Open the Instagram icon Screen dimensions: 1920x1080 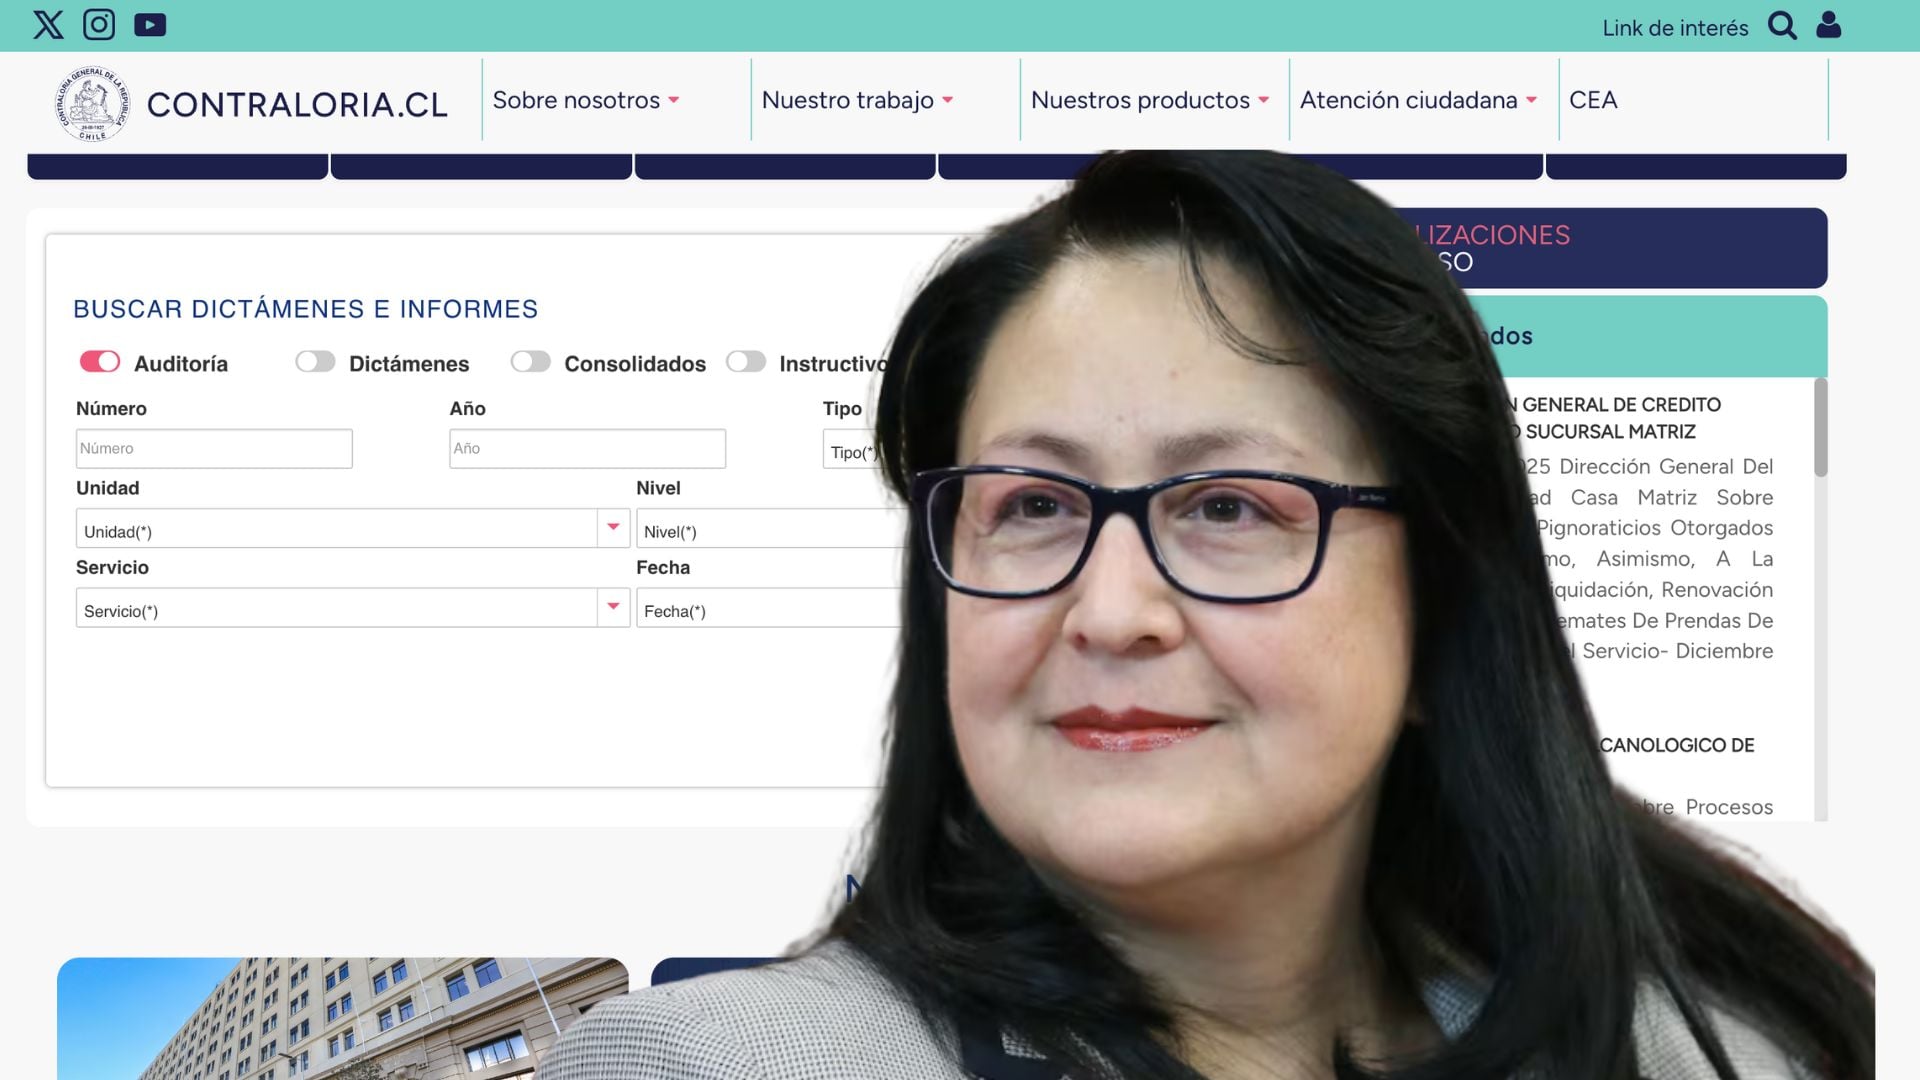99,25
